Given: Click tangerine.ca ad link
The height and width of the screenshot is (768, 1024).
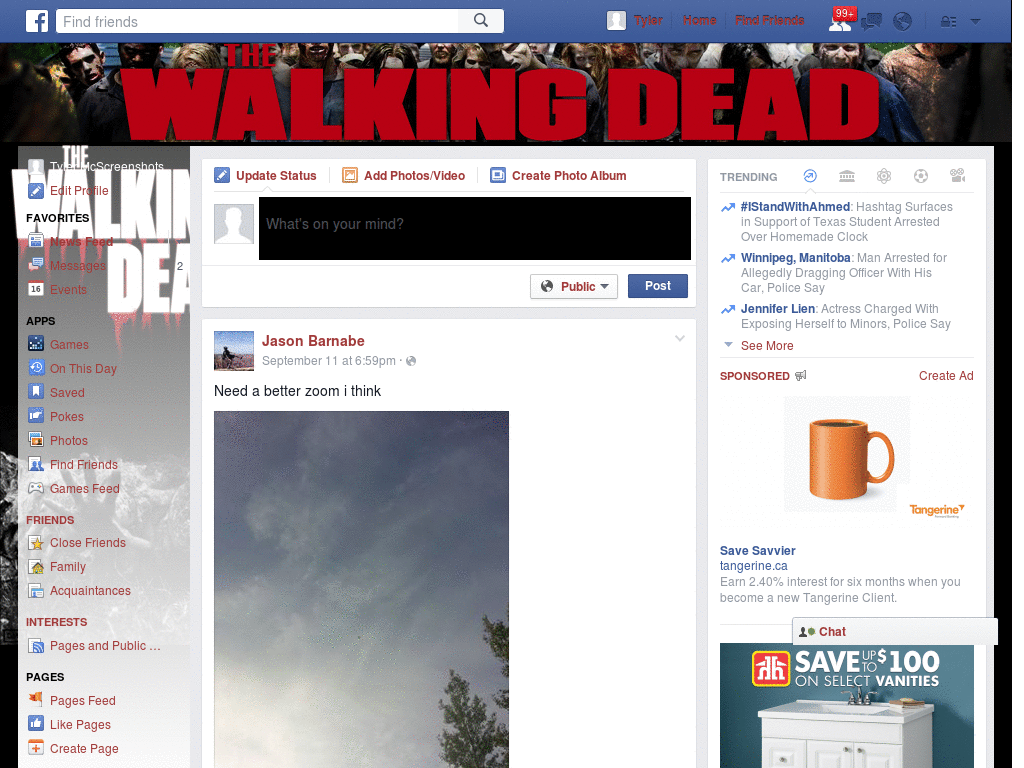Looking at the screenshot, I should point(754,566).
